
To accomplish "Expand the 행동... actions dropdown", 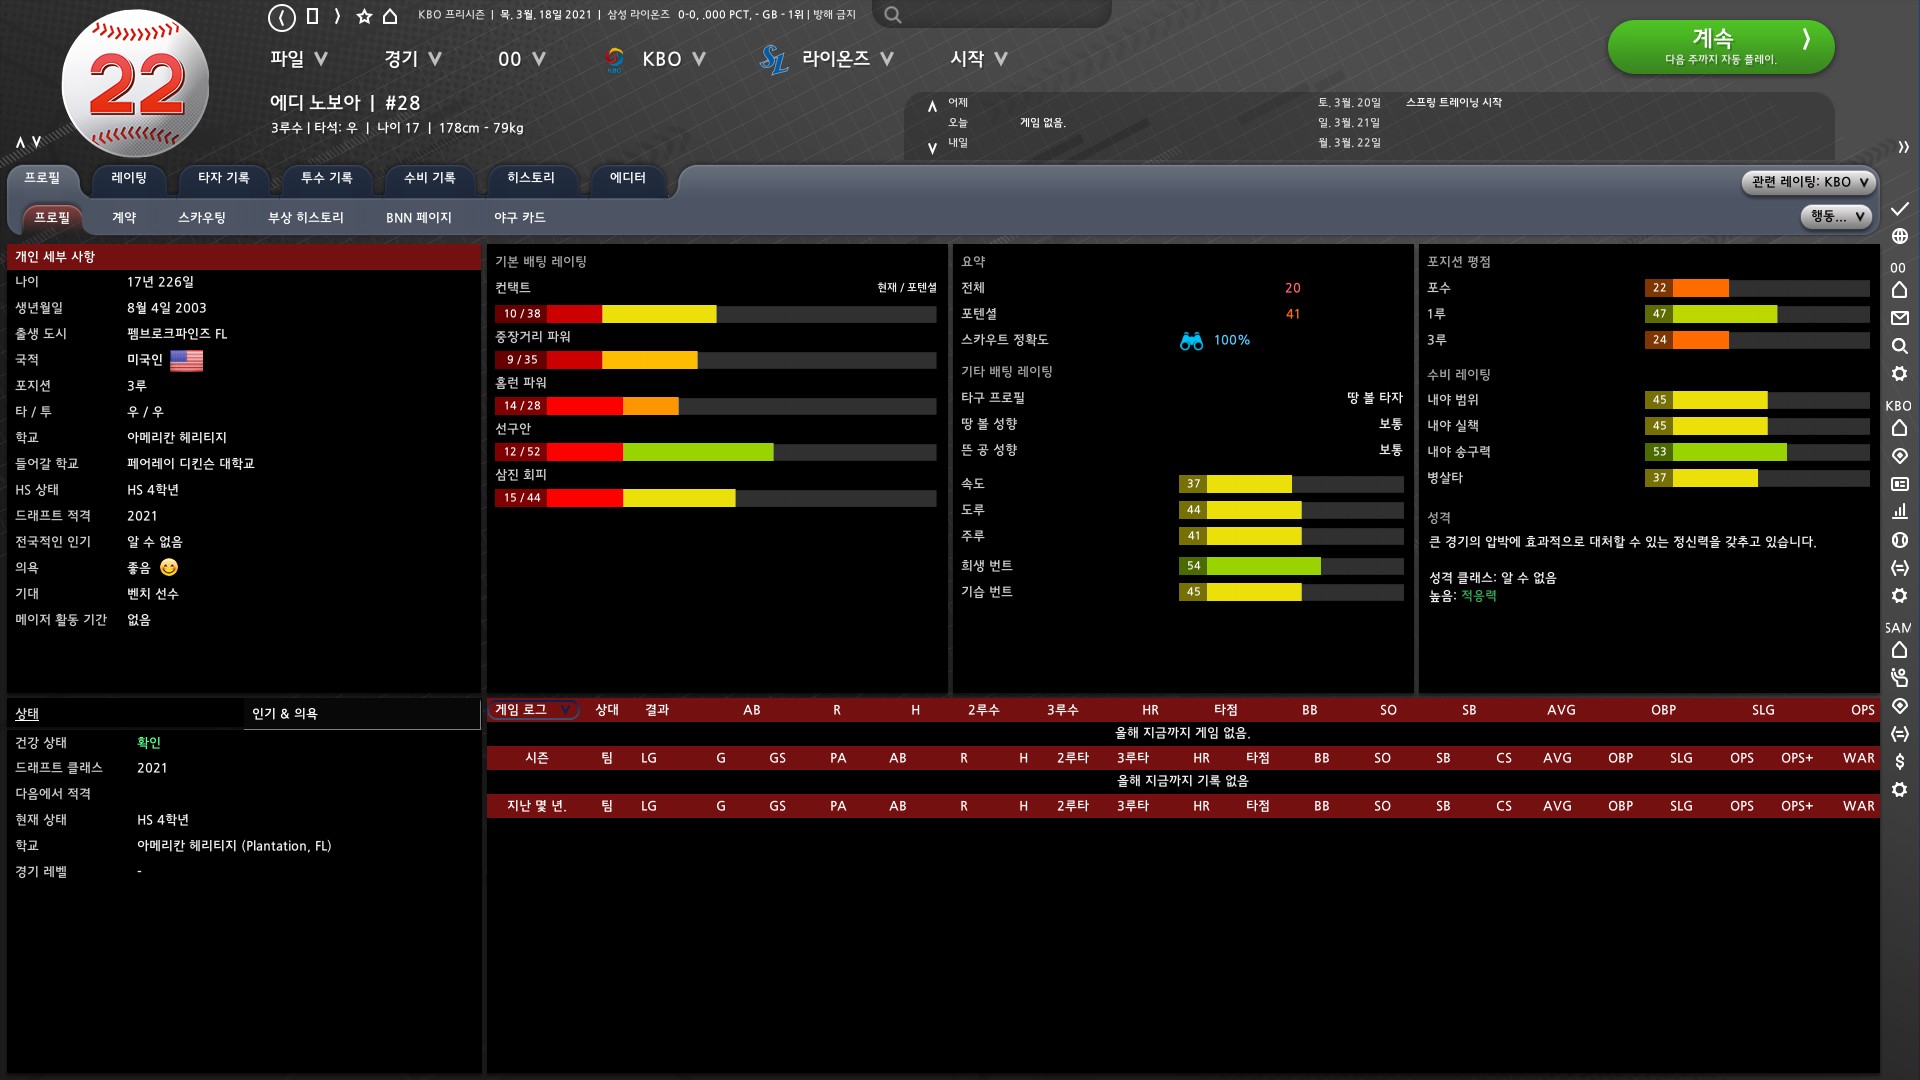I will (1835, 216).
